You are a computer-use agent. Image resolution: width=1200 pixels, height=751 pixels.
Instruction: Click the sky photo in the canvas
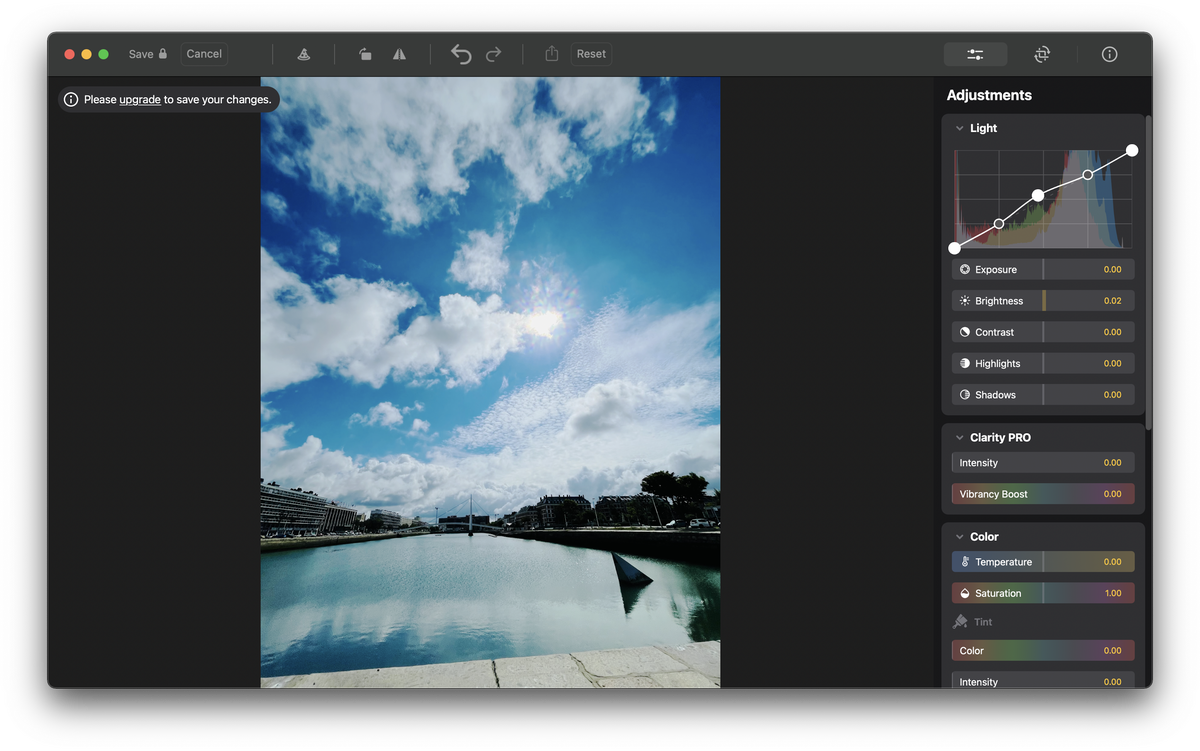pyautogui.click(x=490, y=382)
